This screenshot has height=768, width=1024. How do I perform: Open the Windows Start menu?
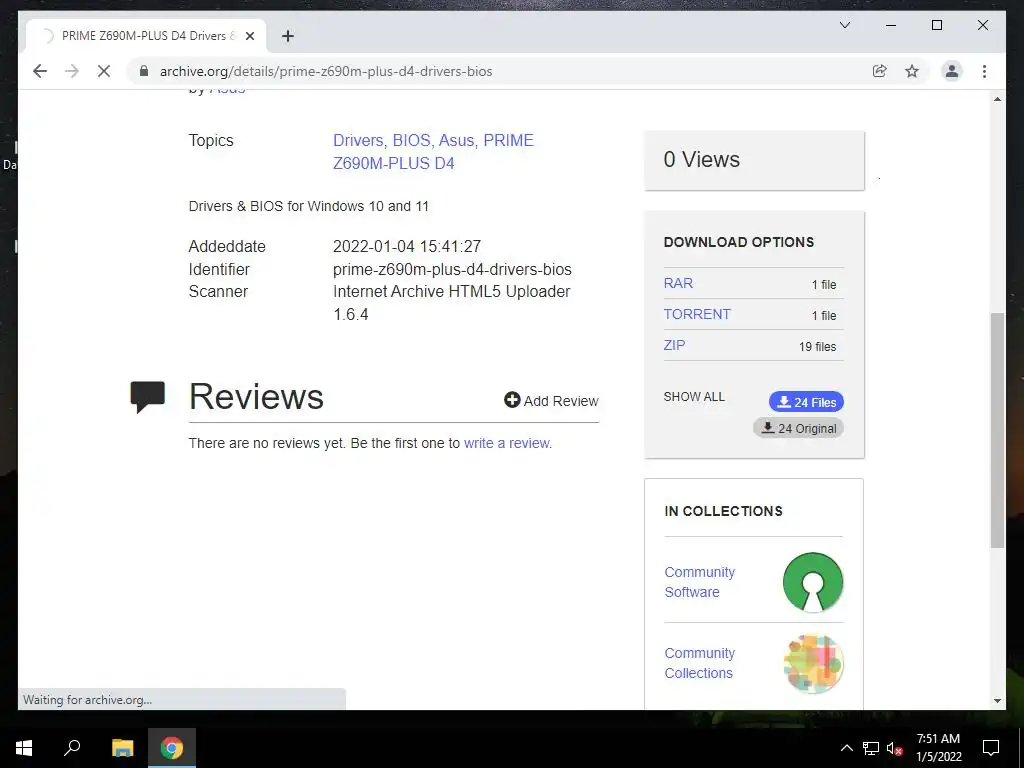pos(24,748)
